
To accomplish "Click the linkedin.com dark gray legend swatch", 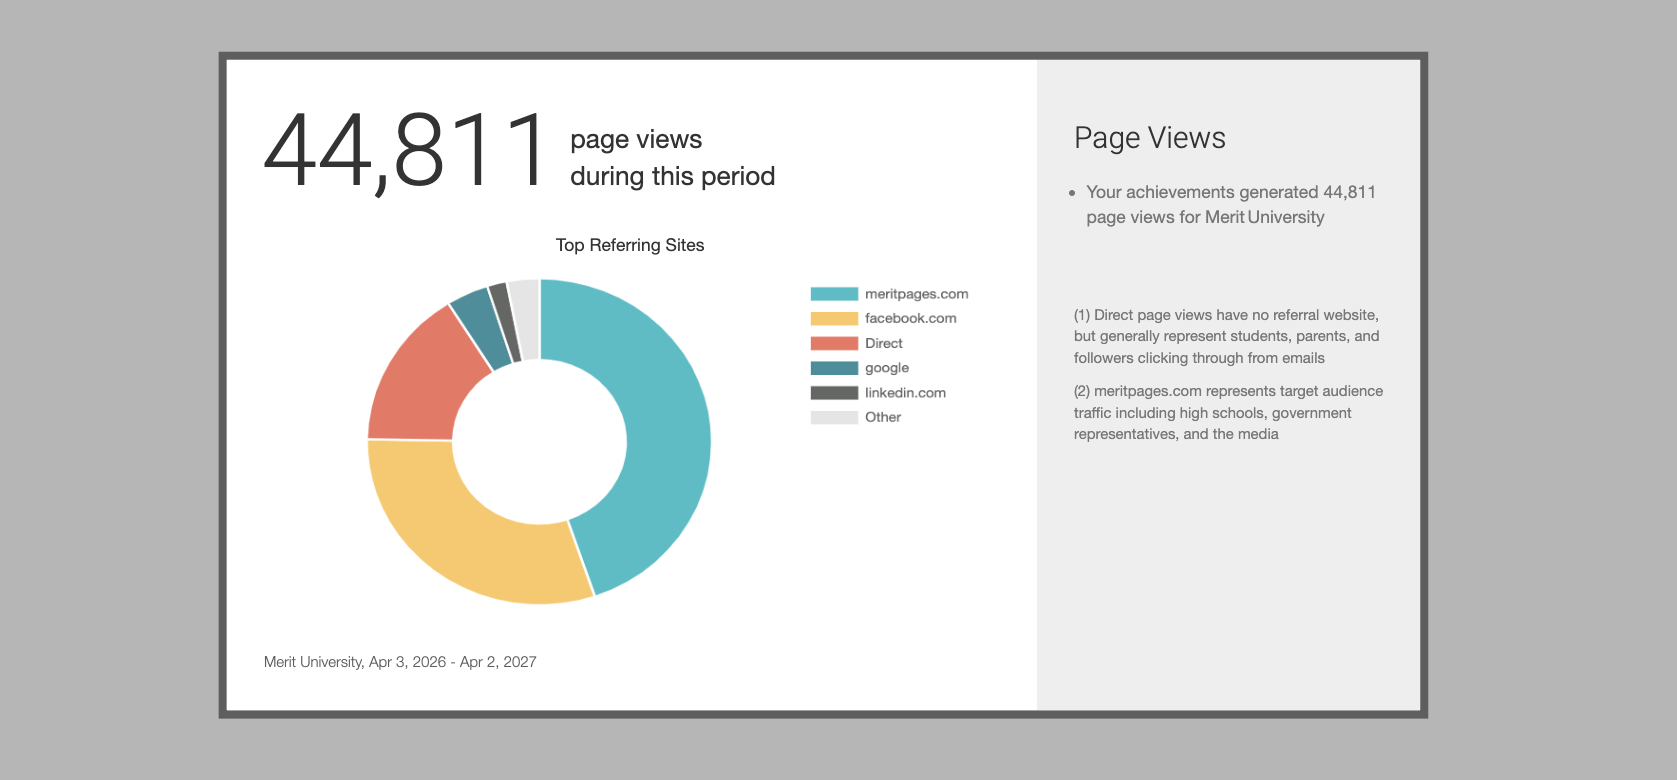I will point(834,393).
